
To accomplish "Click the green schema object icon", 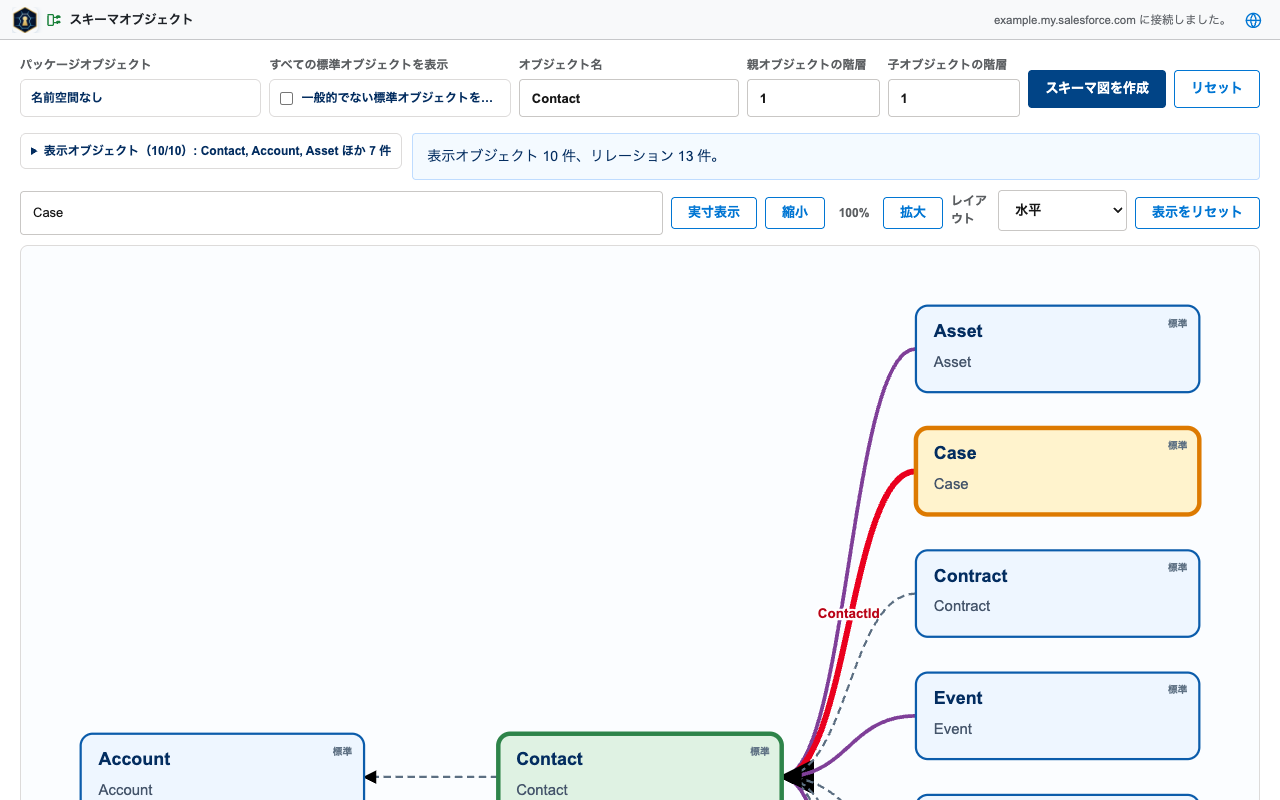I will (54, 20).
